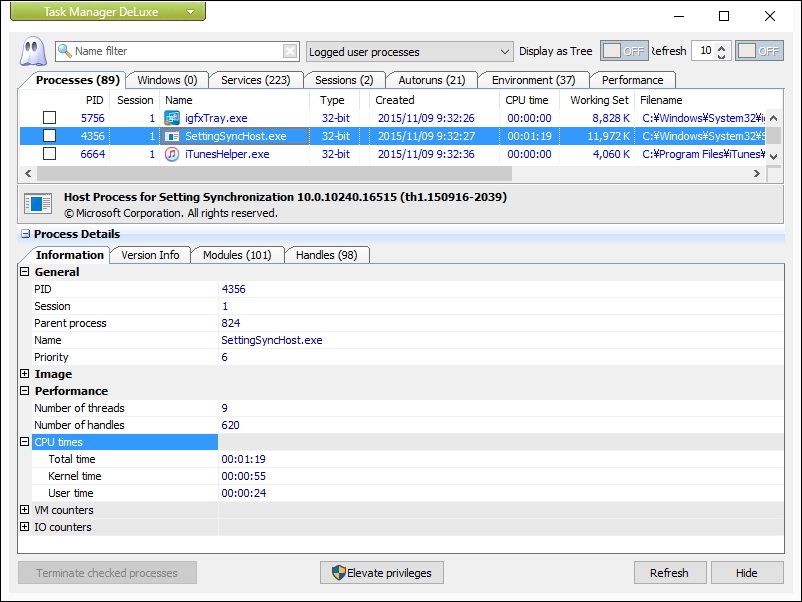Viewport: 802px width, 602px height.
Task: Collapse the General group
Action: pyautogui.click(x=24, y=272)
